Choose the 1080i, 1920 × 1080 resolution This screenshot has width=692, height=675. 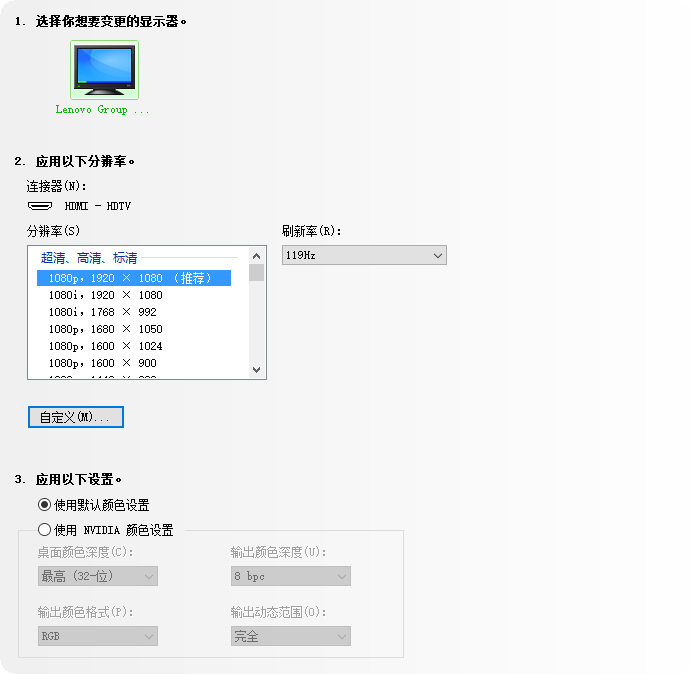point(105,295)
